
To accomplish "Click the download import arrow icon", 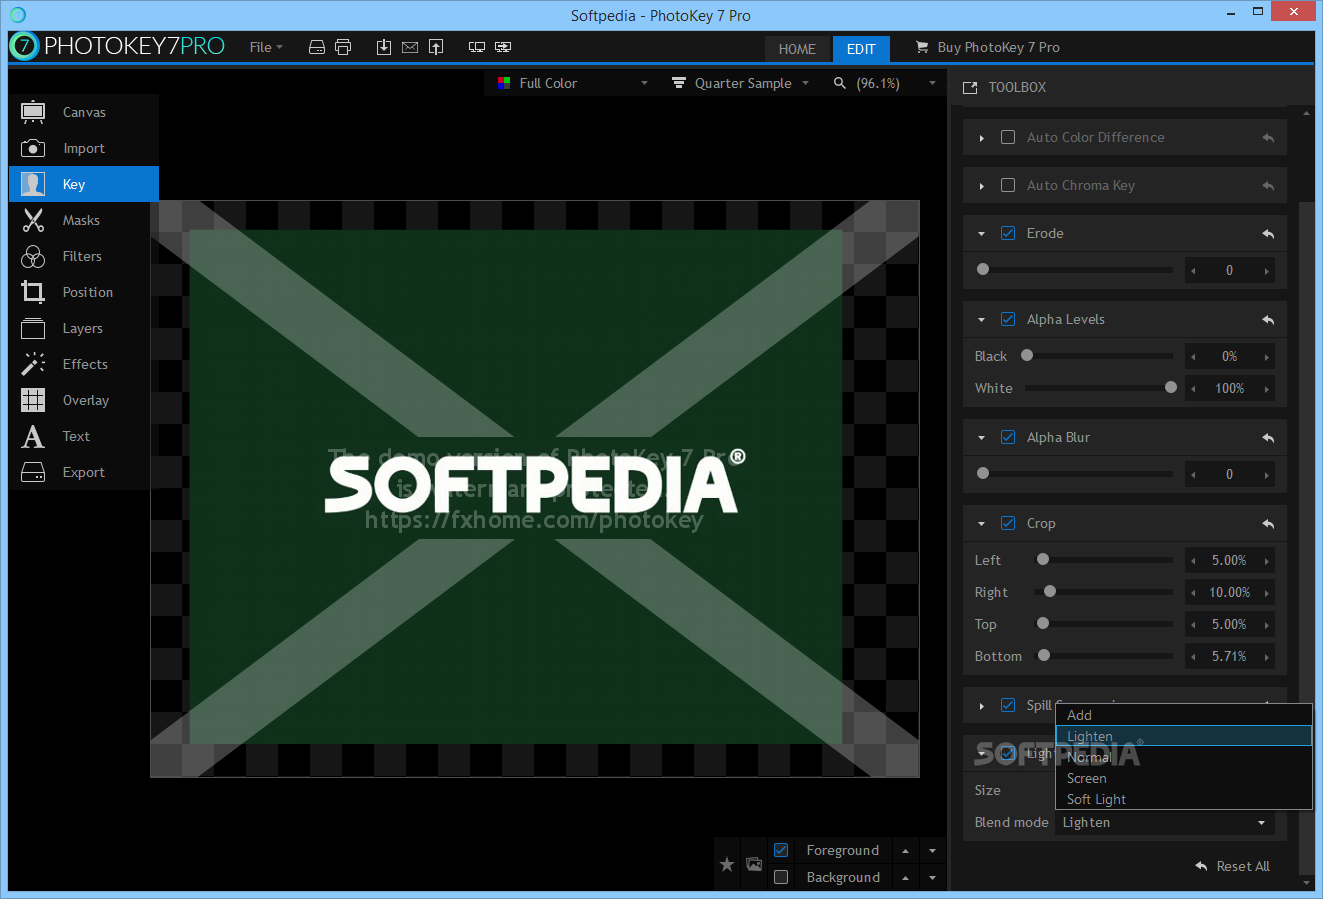I will (384, 47).
